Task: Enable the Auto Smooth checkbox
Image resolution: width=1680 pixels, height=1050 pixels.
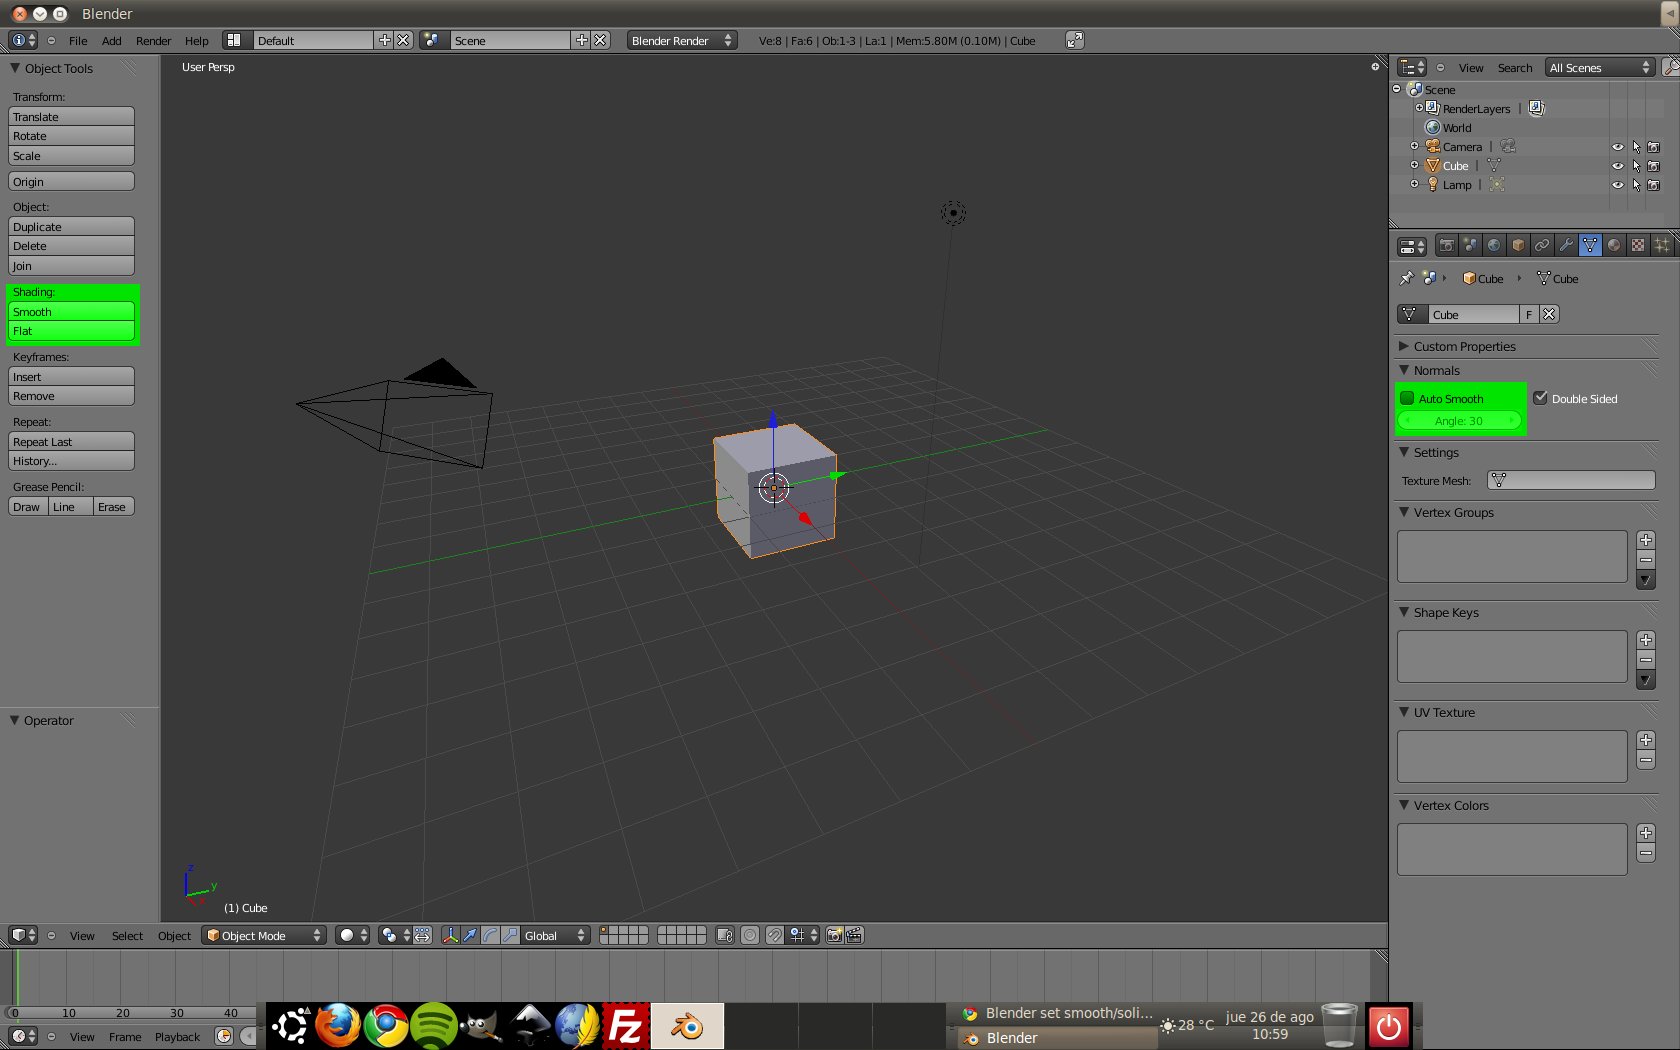Action: (x=1407, y=398)
